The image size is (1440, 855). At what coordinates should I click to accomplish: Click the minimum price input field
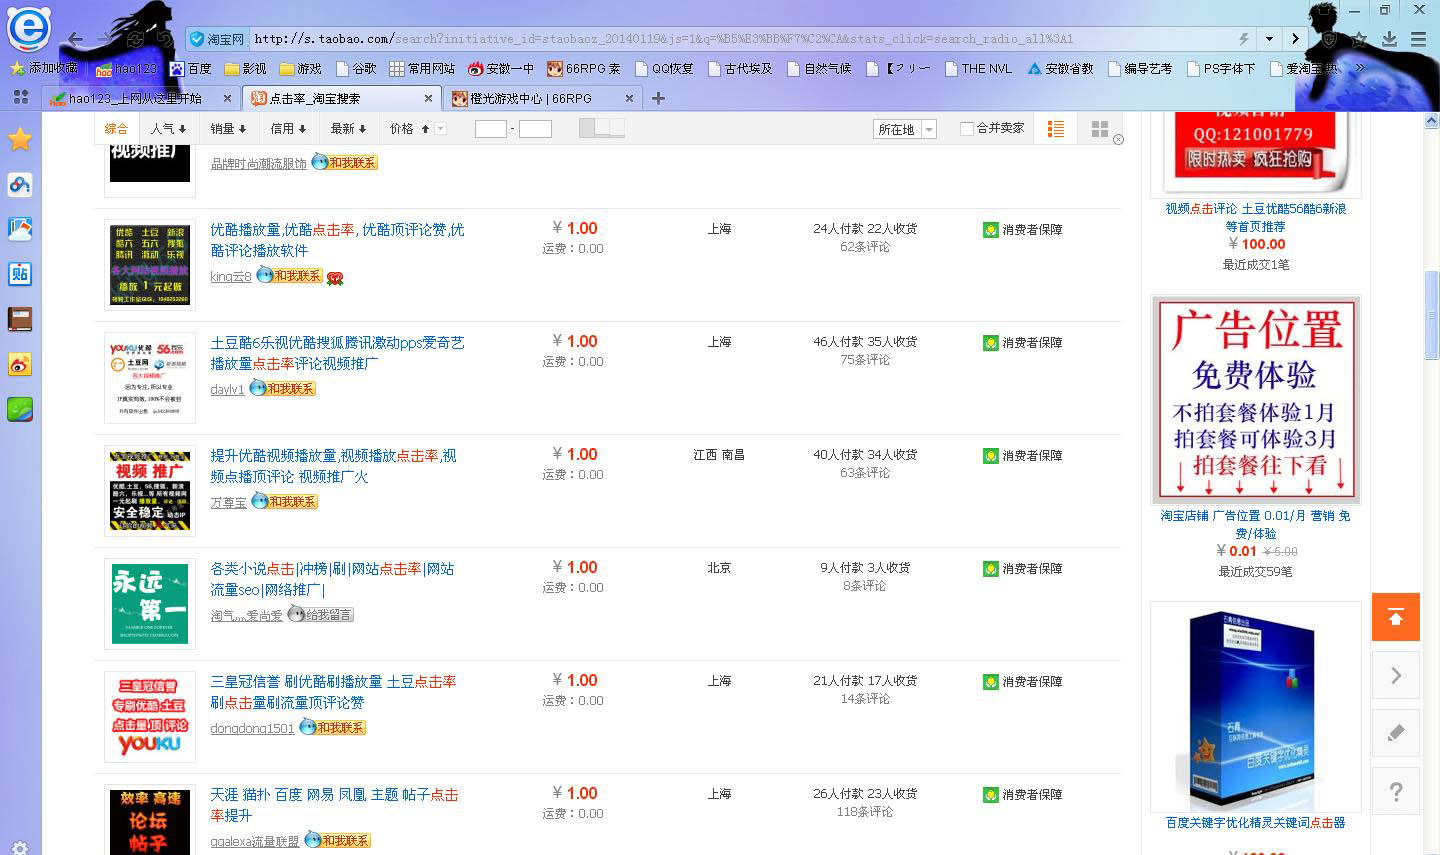490,129
